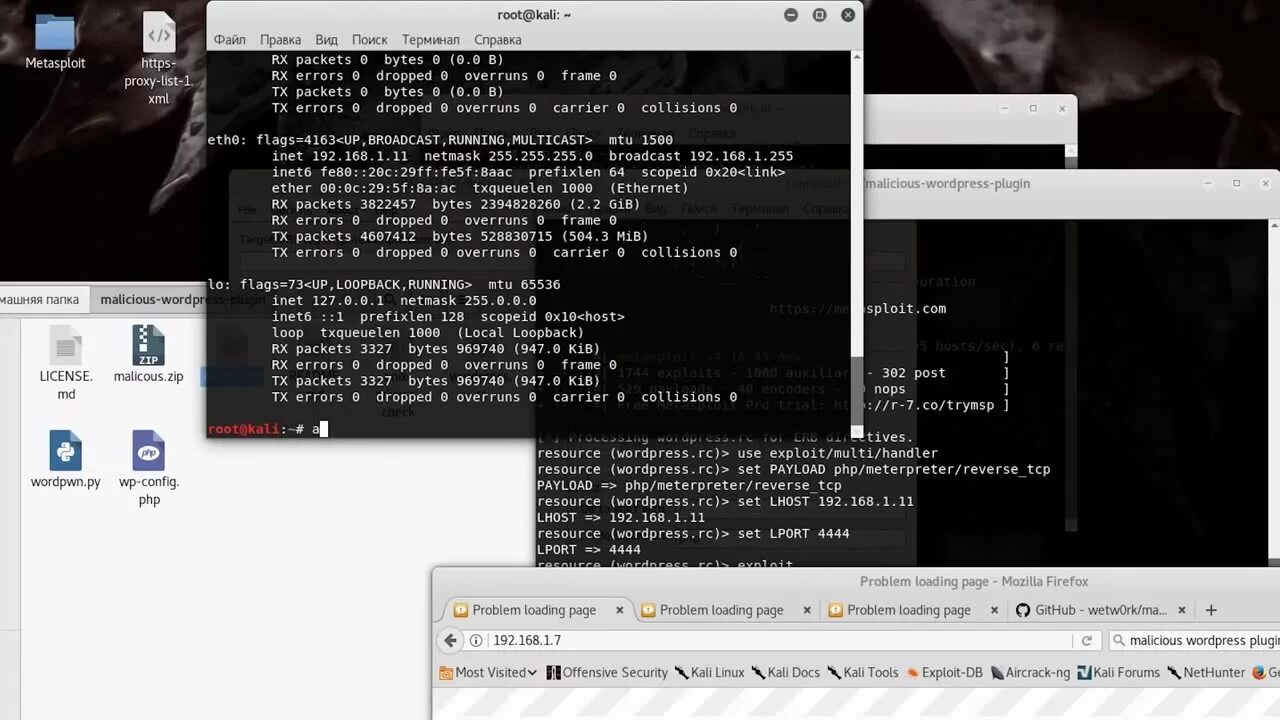Open Exploit-DB bookmark

click(x=945, y=672)
